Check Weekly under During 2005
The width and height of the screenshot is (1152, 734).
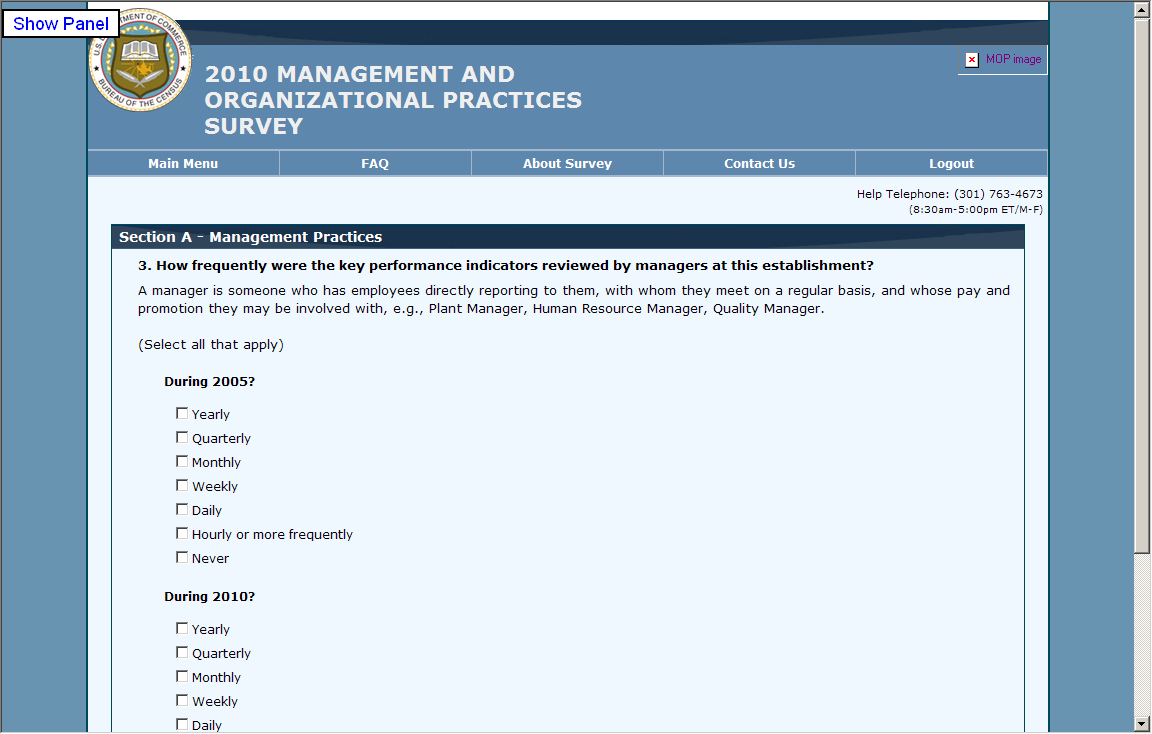pyautogui.click(x=182, y=485)
